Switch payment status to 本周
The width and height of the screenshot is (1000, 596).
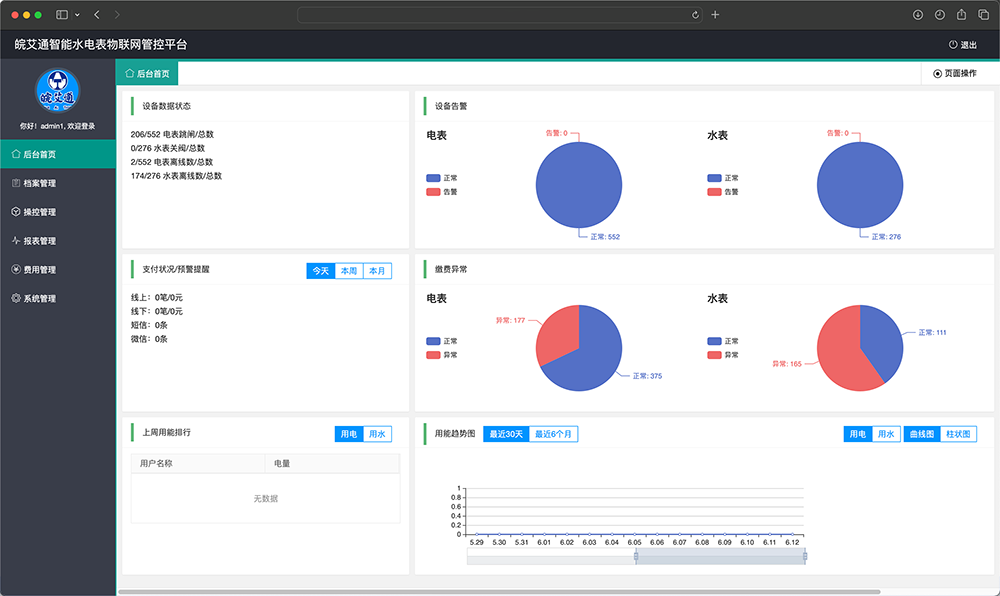point(349,271)
